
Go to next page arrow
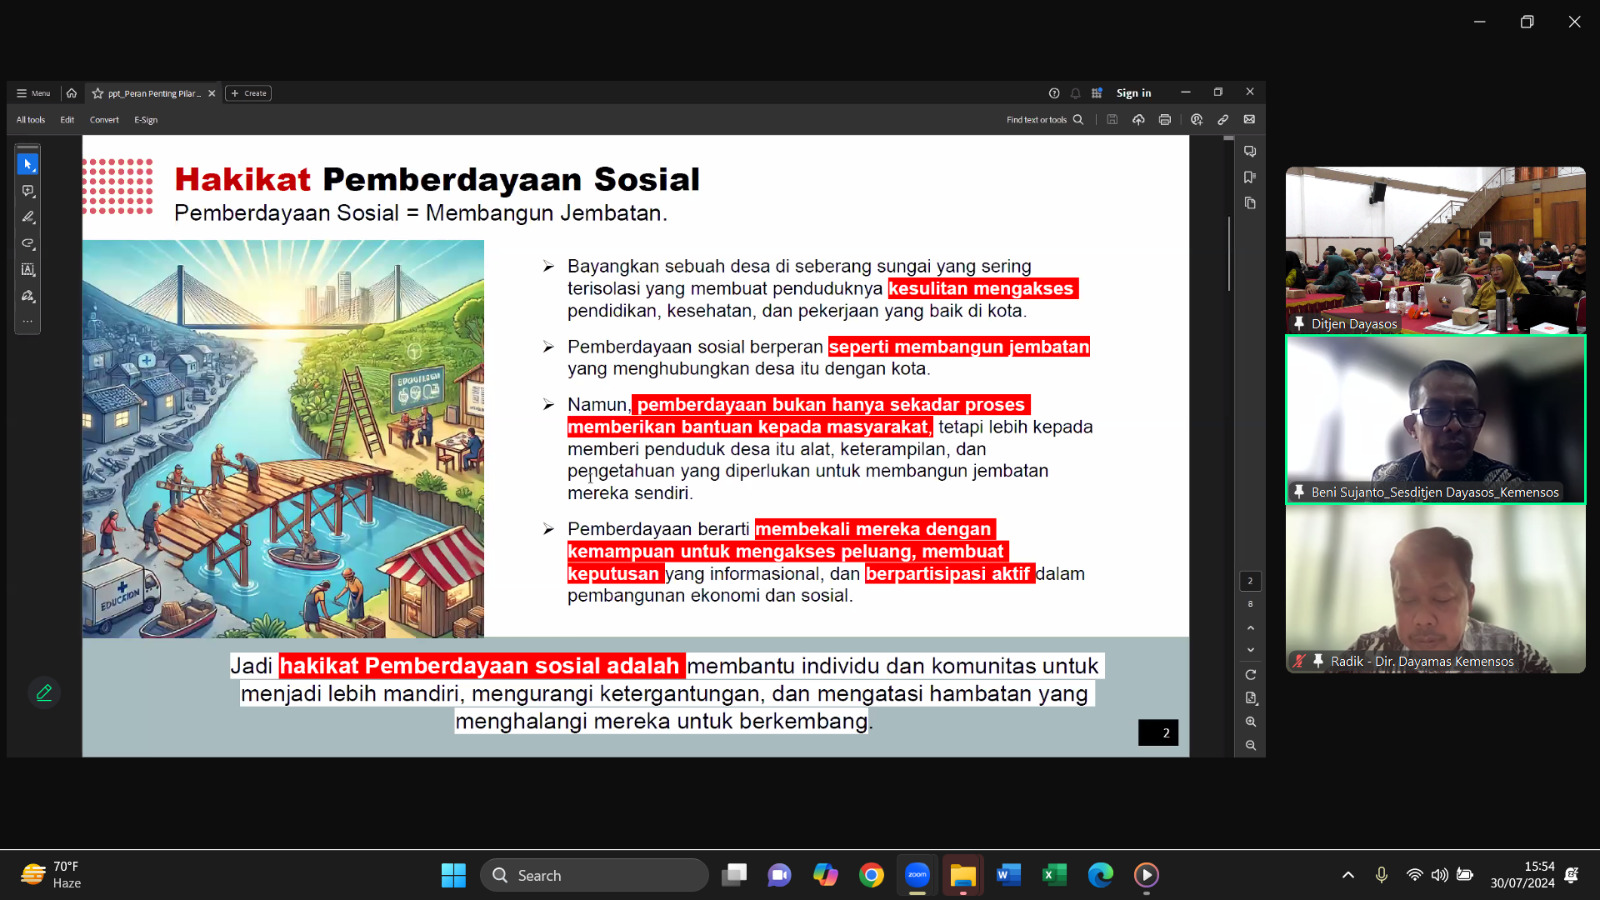(x=1250, y=650)
